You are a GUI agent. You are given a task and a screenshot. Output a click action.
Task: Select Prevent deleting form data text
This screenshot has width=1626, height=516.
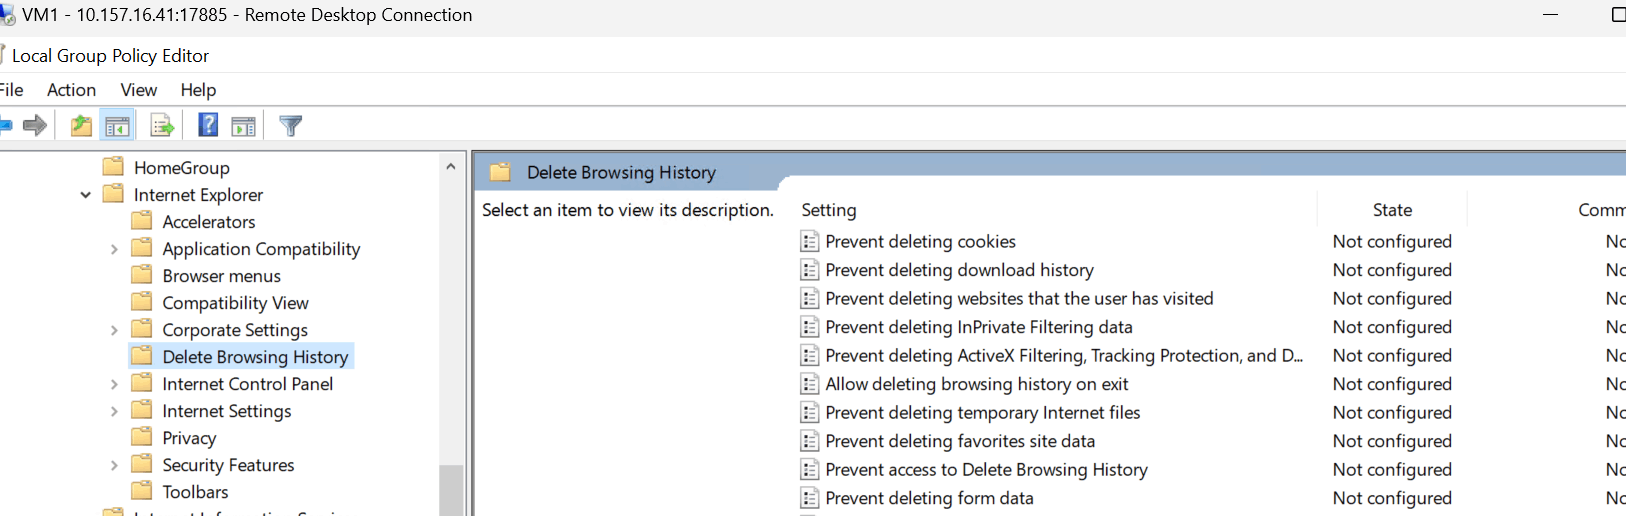(x=929, y=498)
